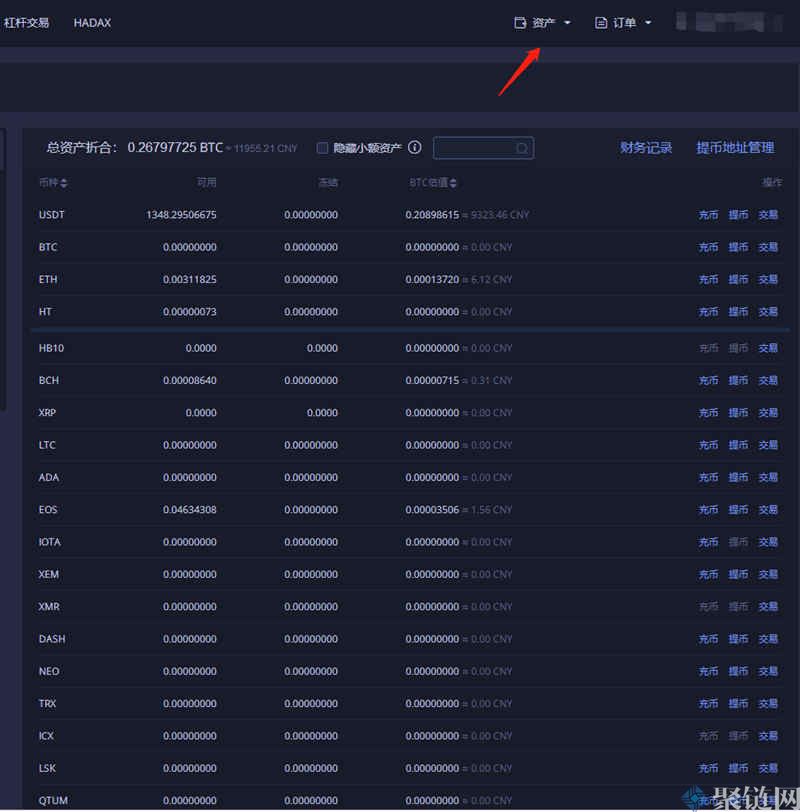Select the USDT currency label

pyautogui.click(x=52, y=215)
